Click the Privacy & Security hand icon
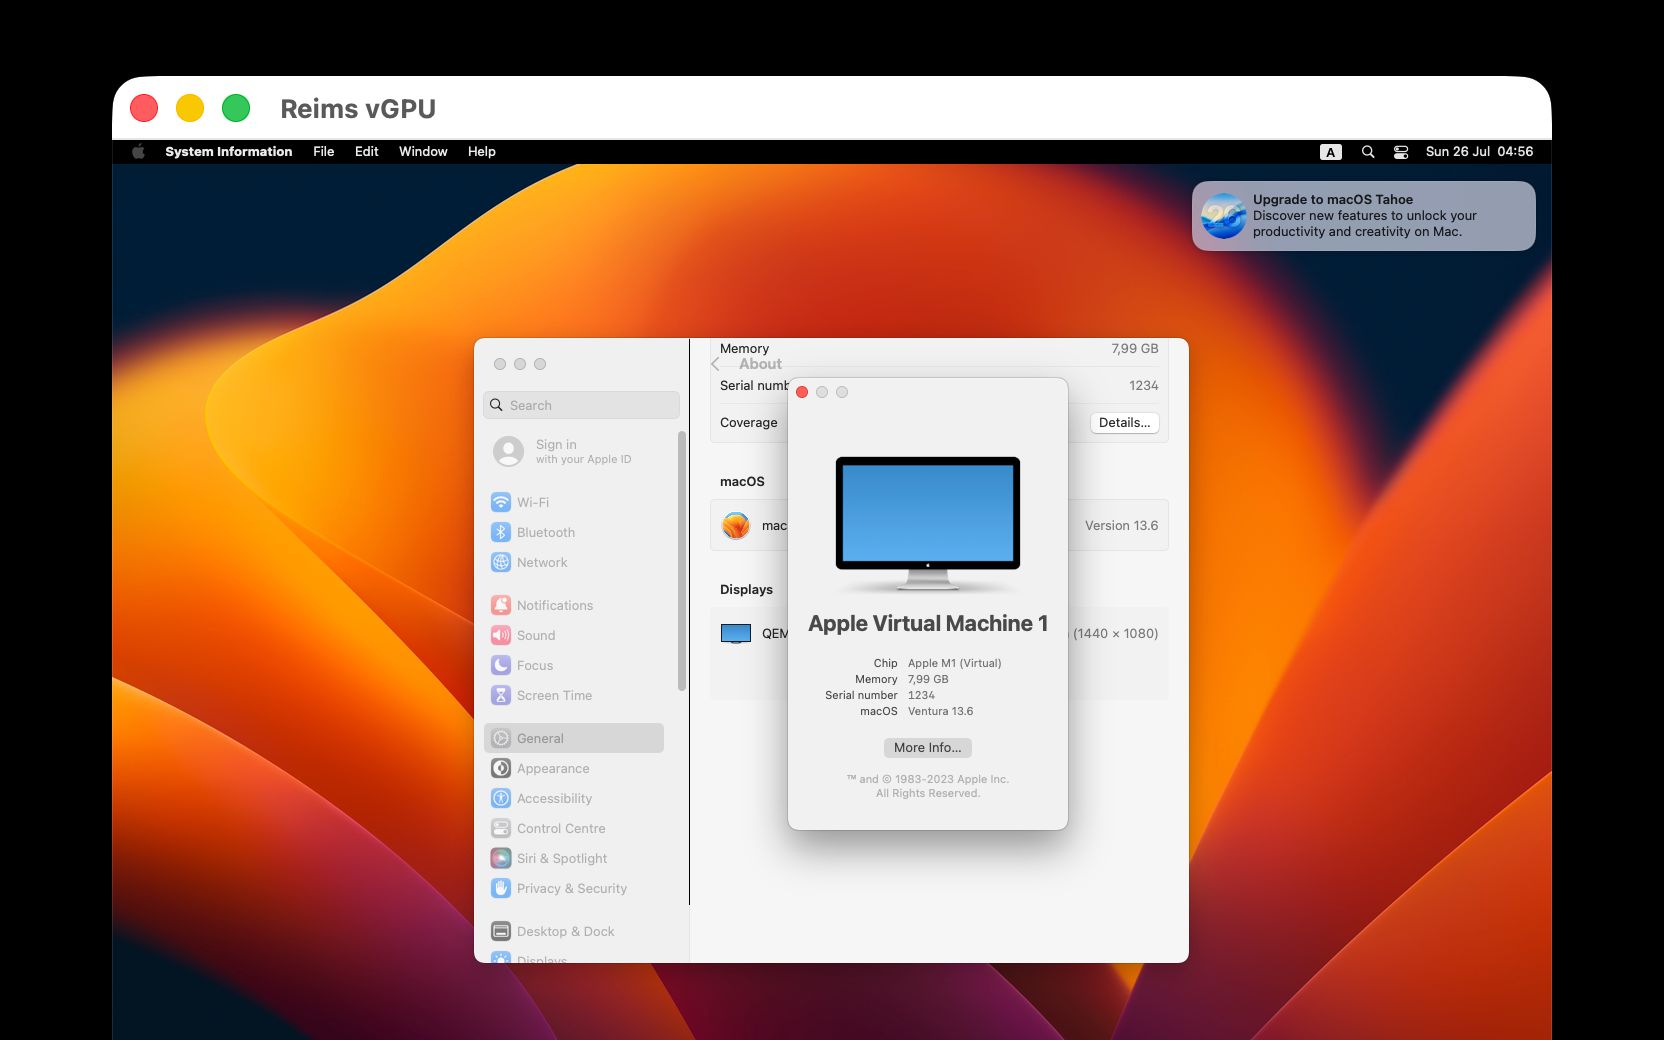Screen dimensions: 1664x1040 point(501,888)
